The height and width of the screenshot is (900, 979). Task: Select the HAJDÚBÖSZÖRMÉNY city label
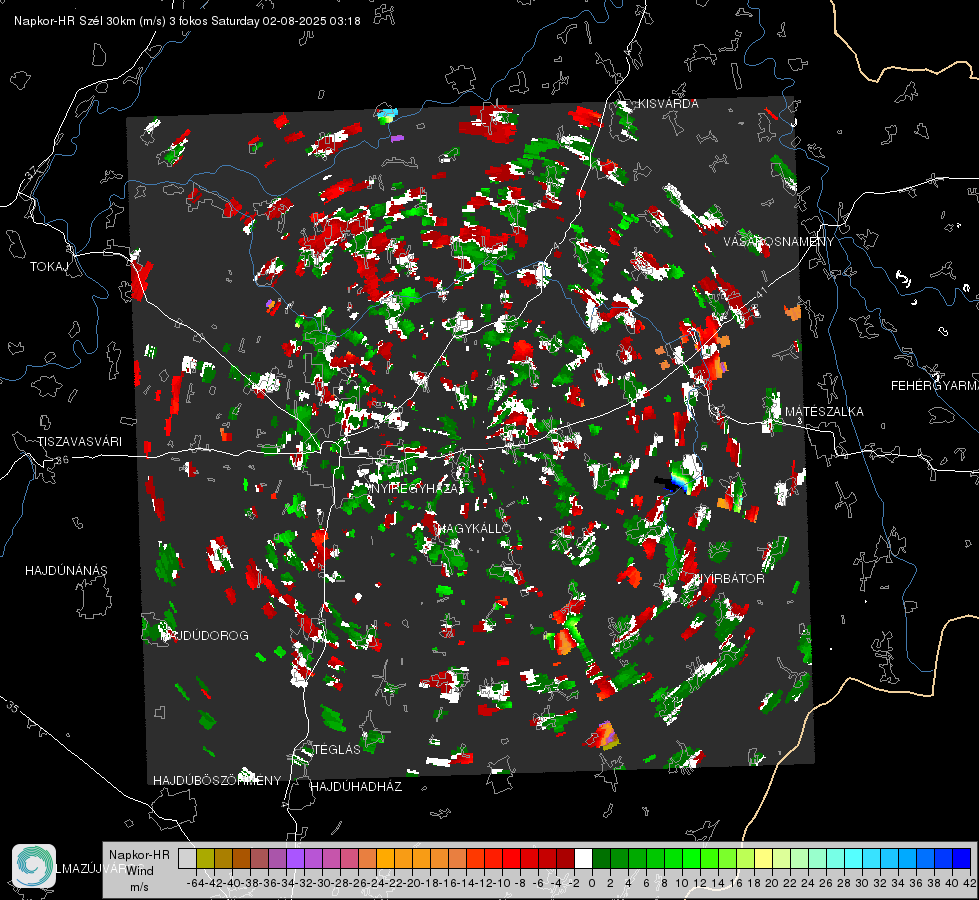pos(217,781)
